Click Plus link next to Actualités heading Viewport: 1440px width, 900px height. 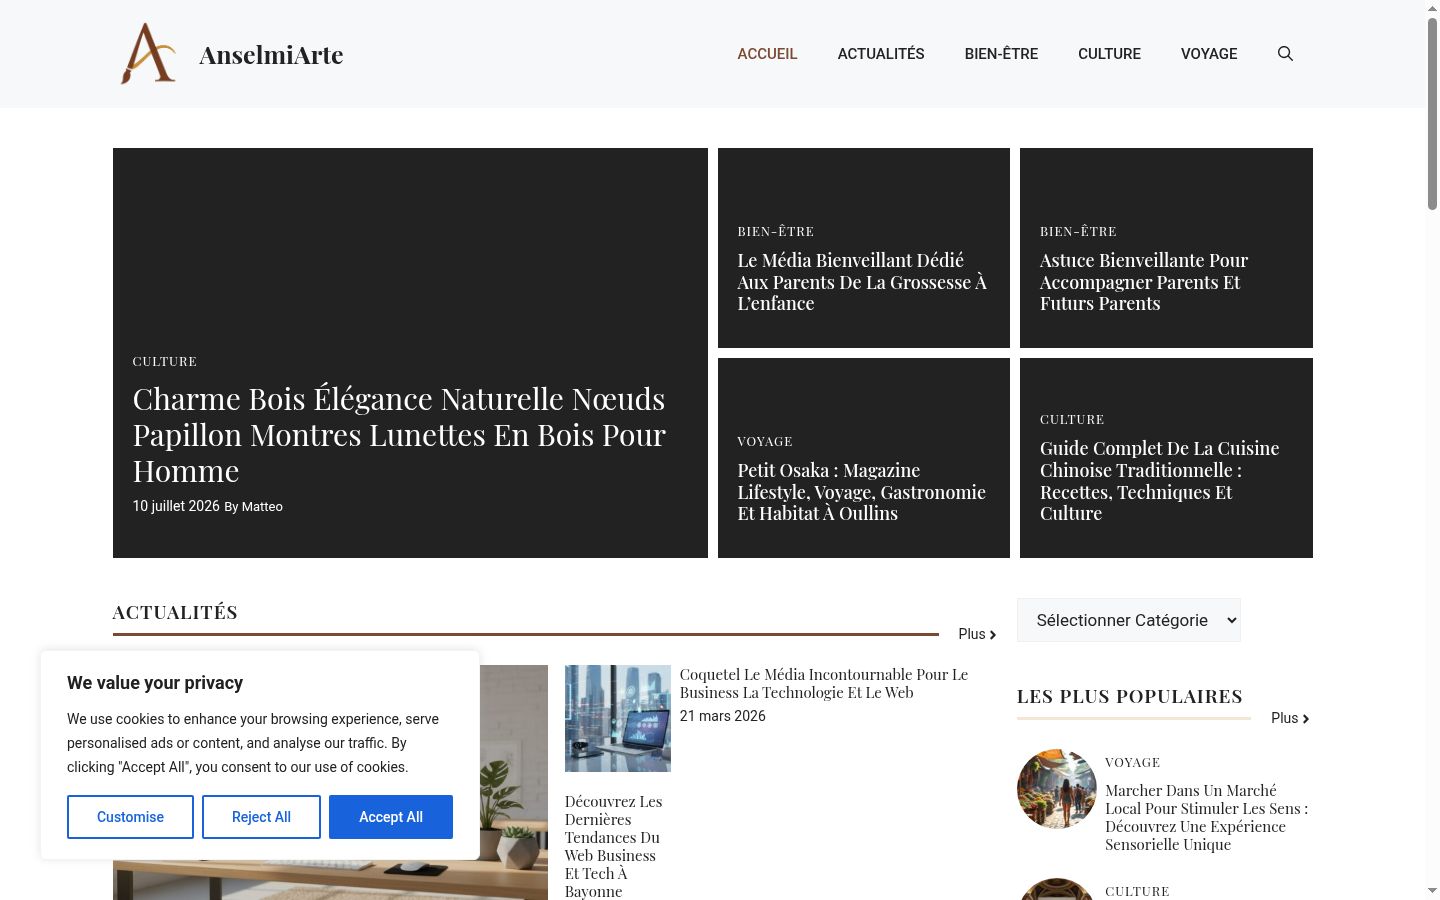(977, 634)
